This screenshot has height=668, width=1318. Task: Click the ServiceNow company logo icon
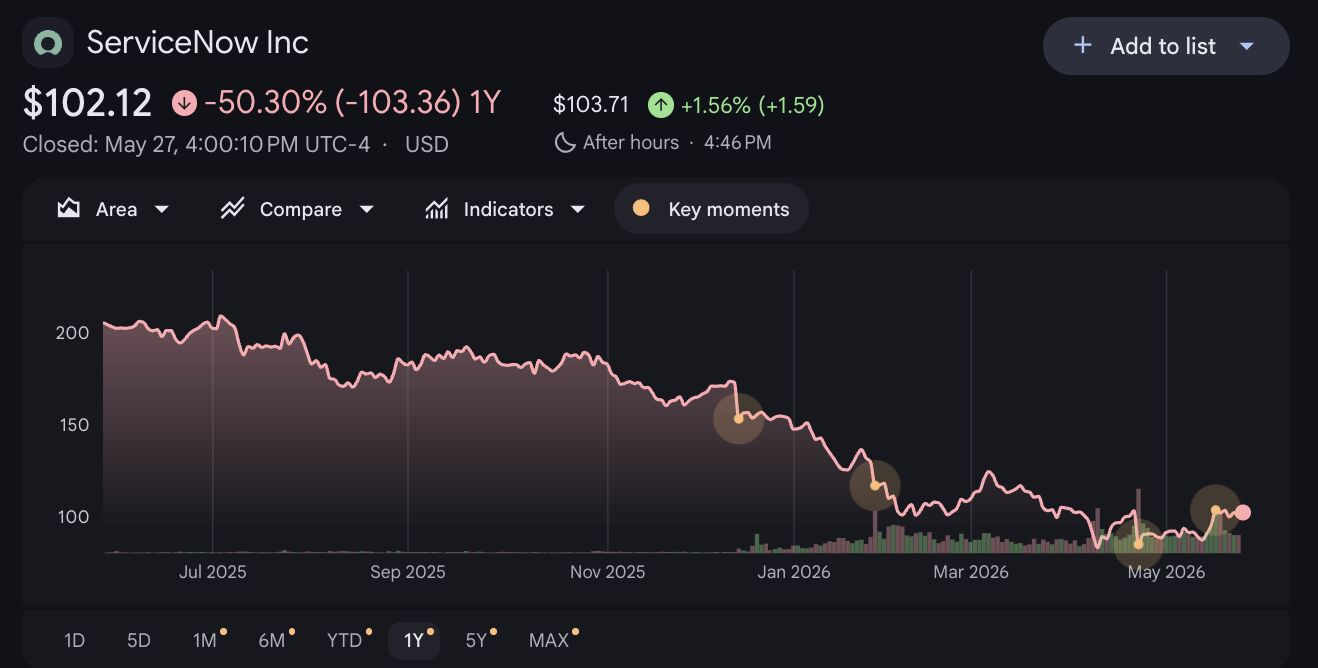coord(48,43)
